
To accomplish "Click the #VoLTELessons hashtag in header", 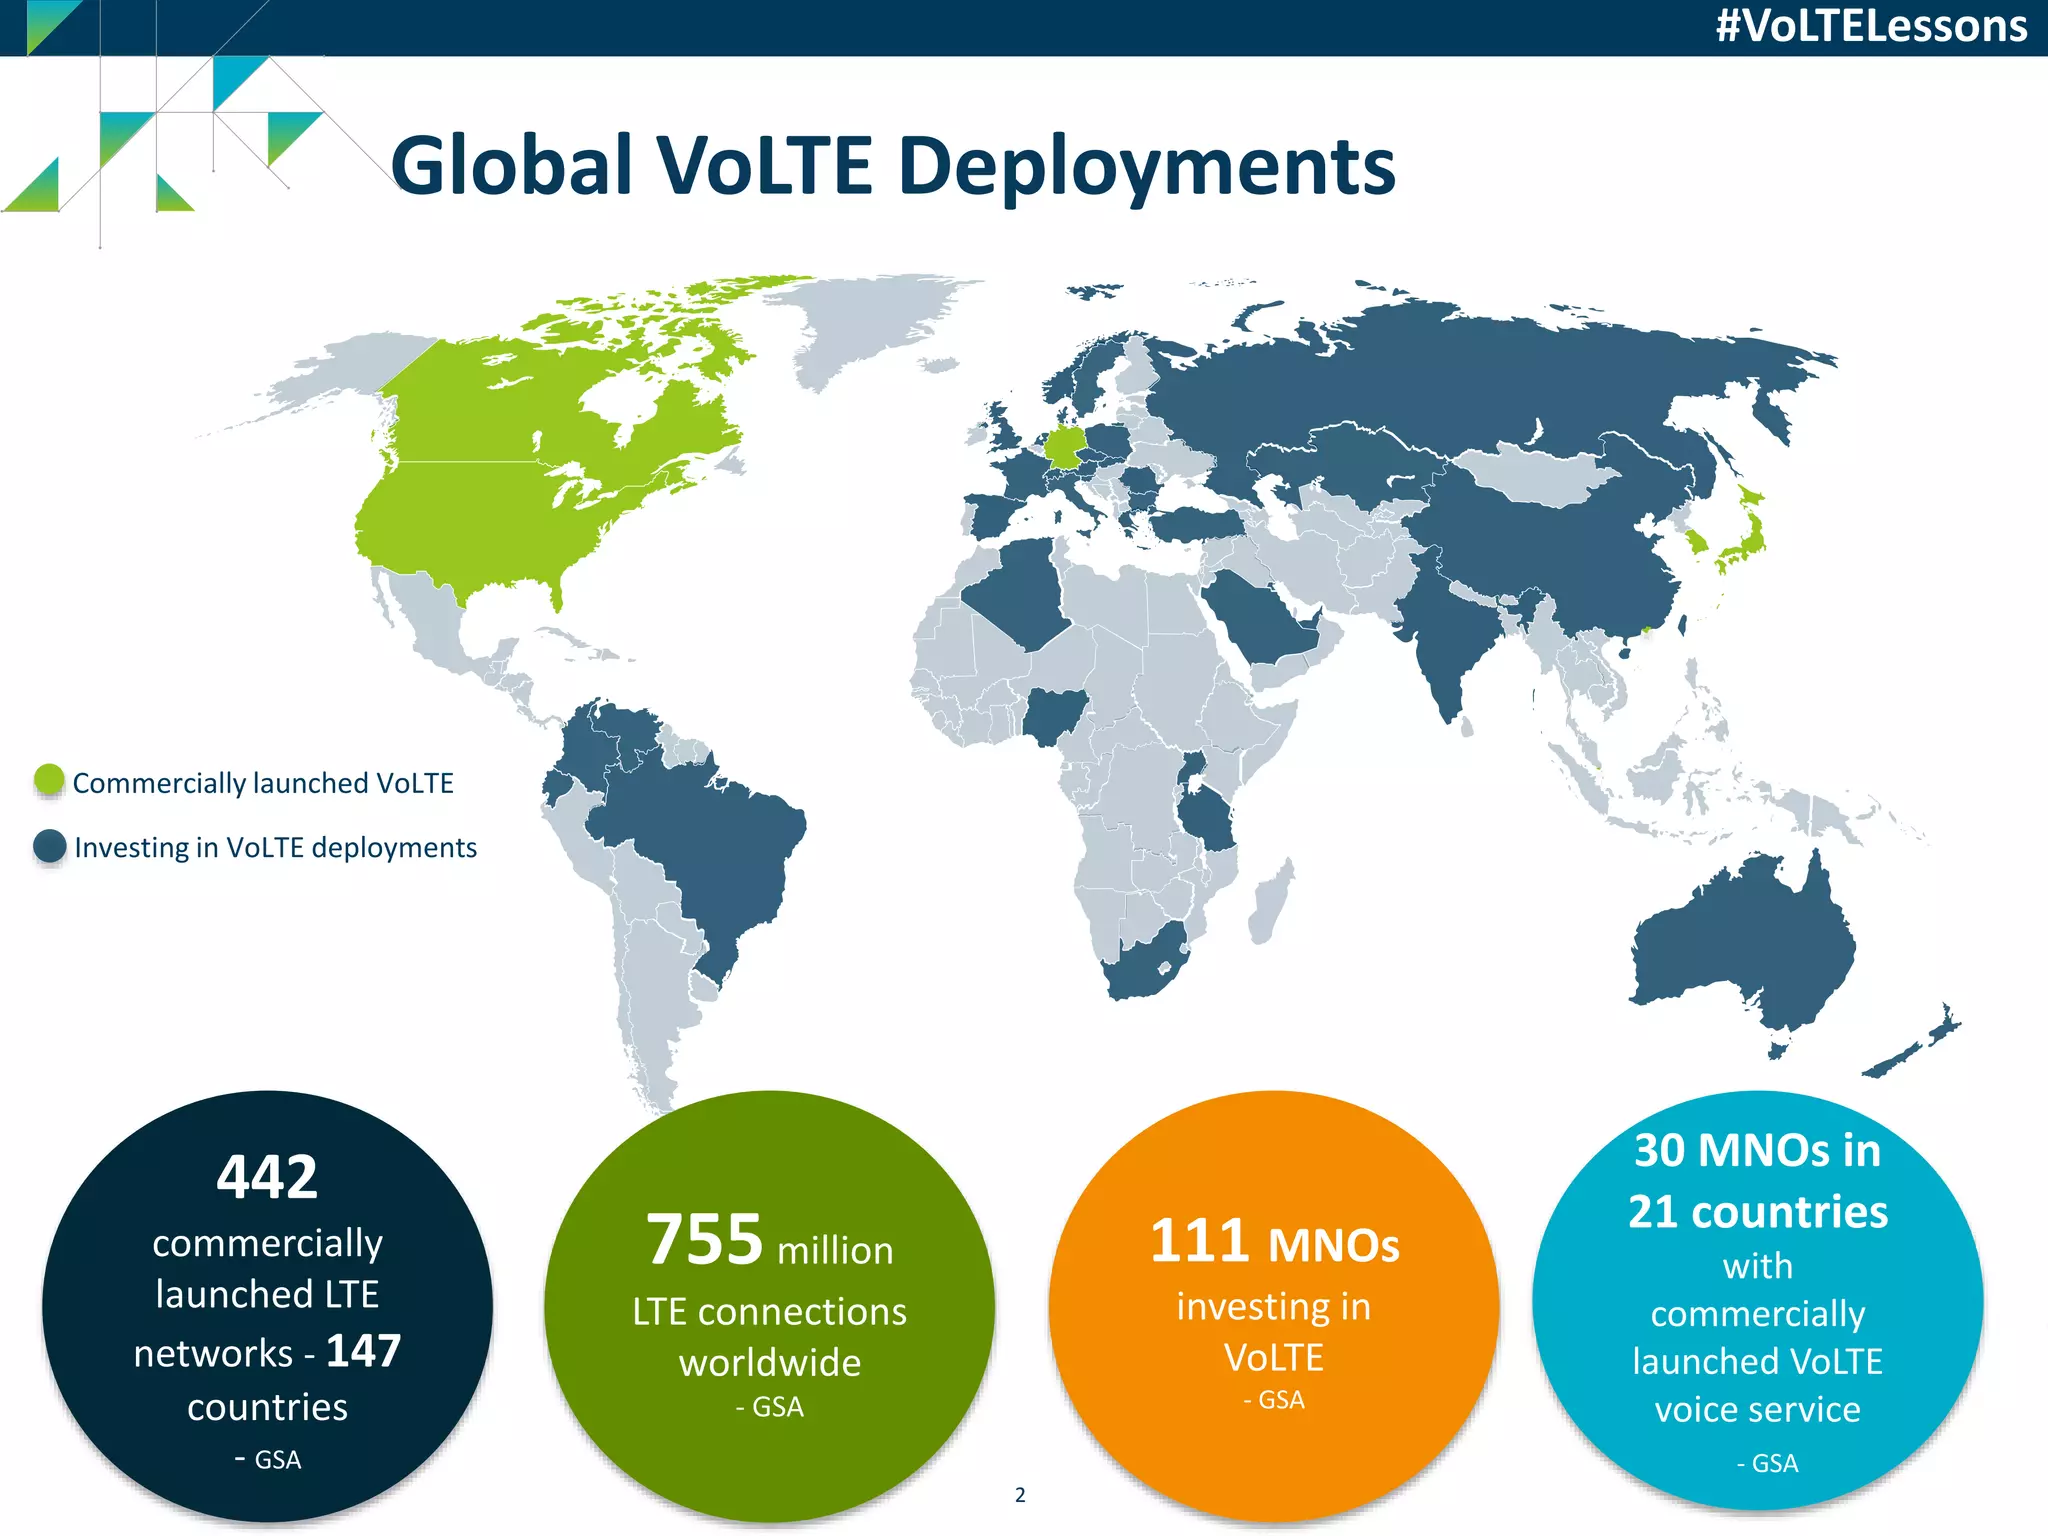I will [1871, 26].
